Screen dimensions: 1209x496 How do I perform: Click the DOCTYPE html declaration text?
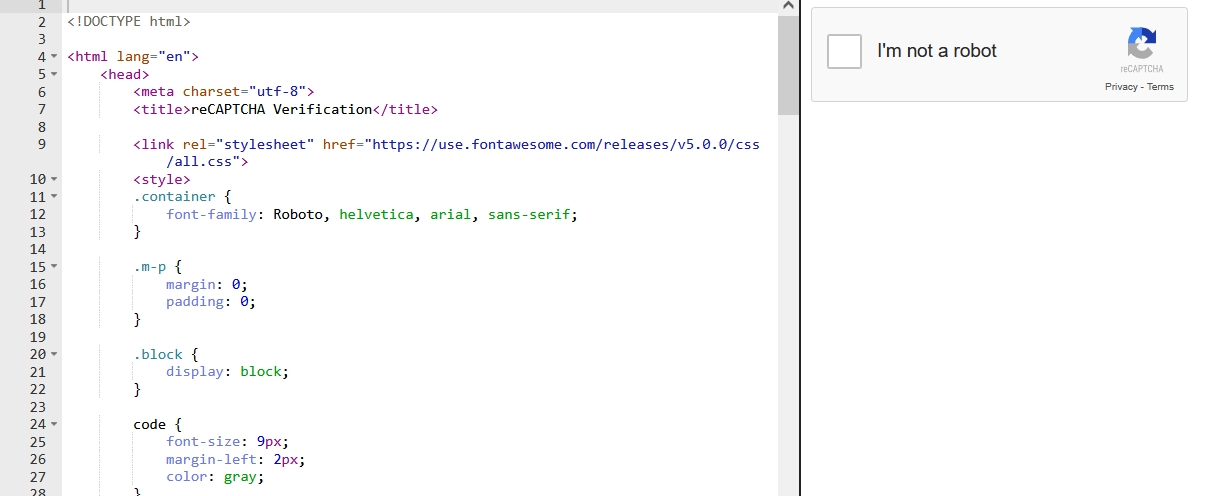click(129, 21)
